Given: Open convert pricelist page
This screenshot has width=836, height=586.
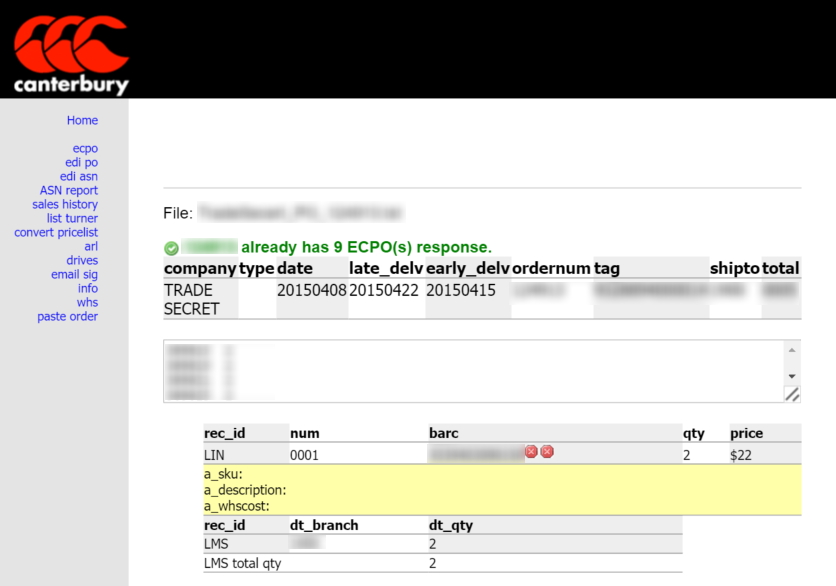Looking at the screenshot, I should (x=56, y=232).
